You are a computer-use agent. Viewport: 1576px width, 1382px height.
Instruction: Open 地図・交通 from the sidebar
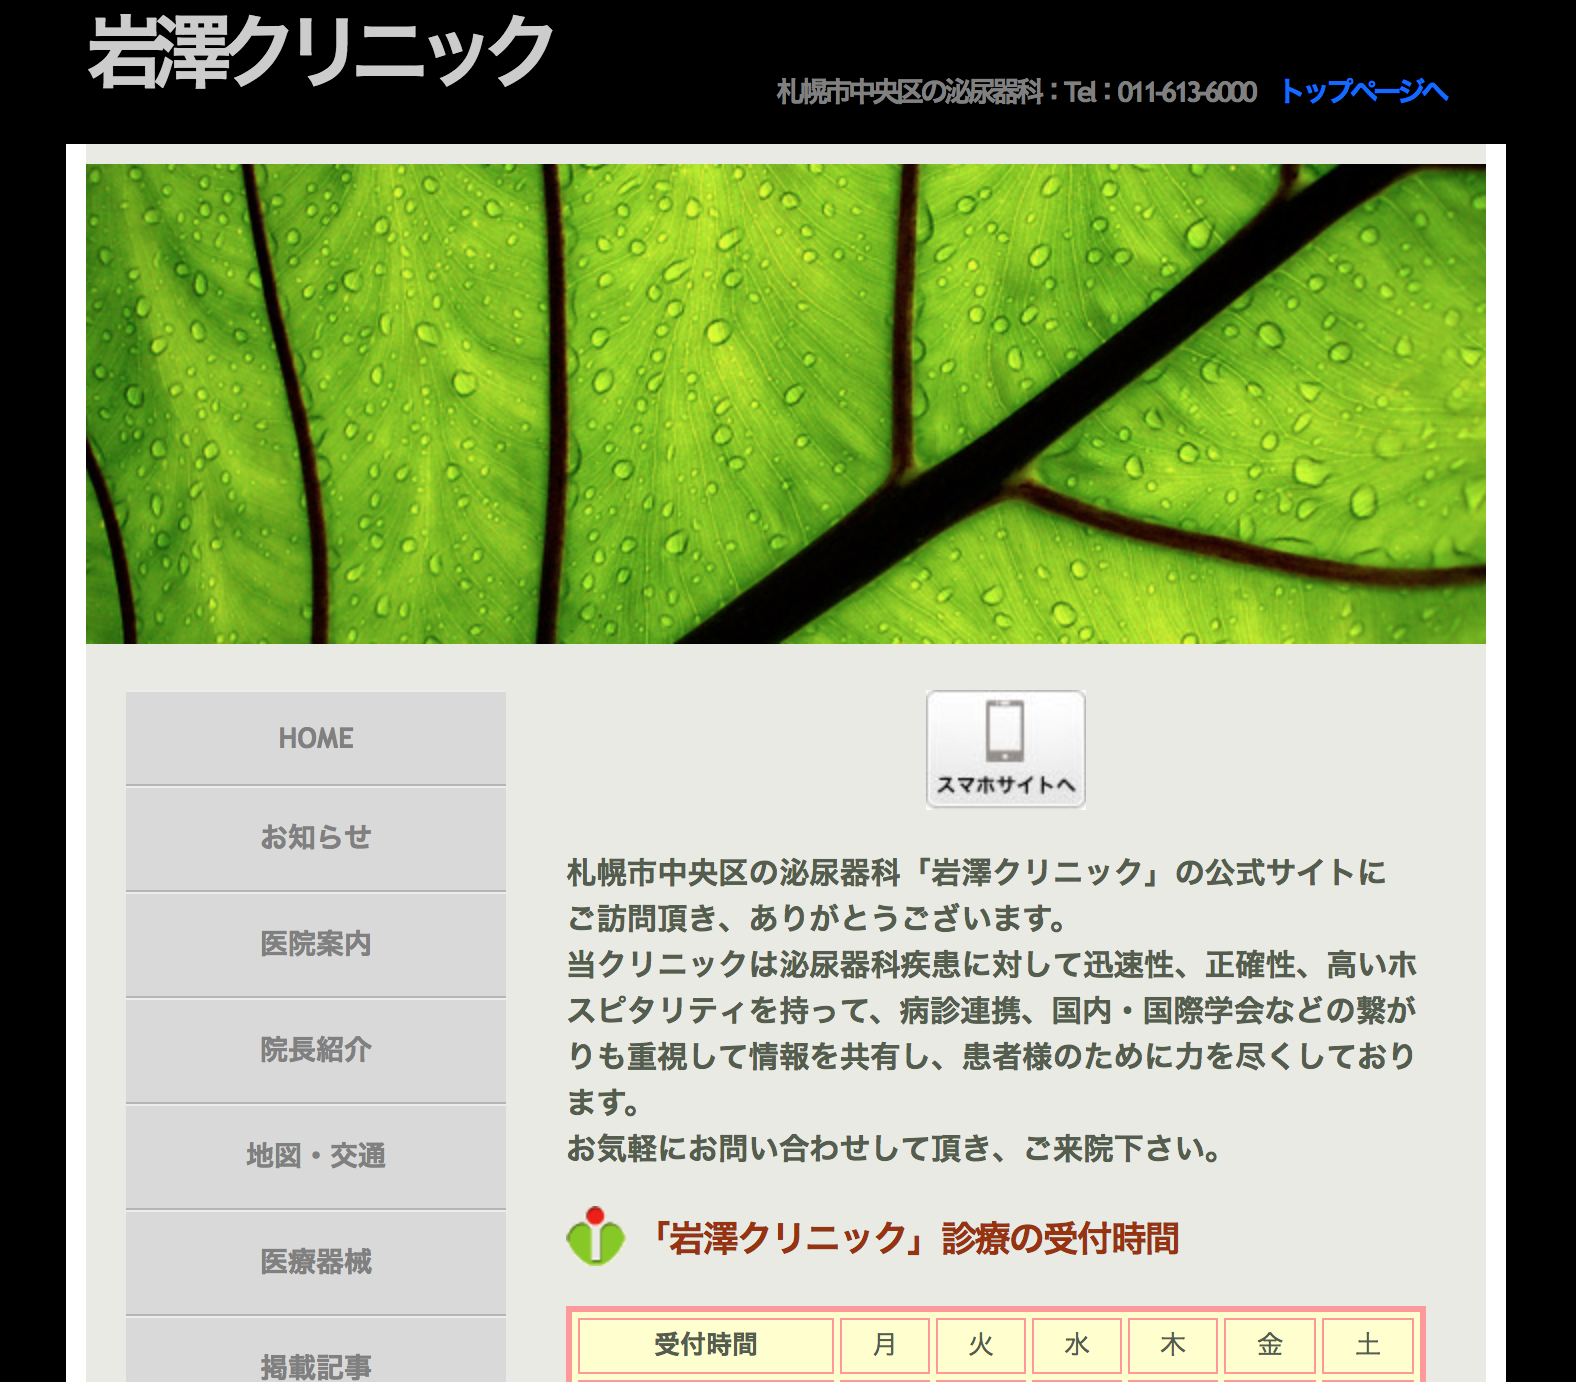click(316, 1156)
